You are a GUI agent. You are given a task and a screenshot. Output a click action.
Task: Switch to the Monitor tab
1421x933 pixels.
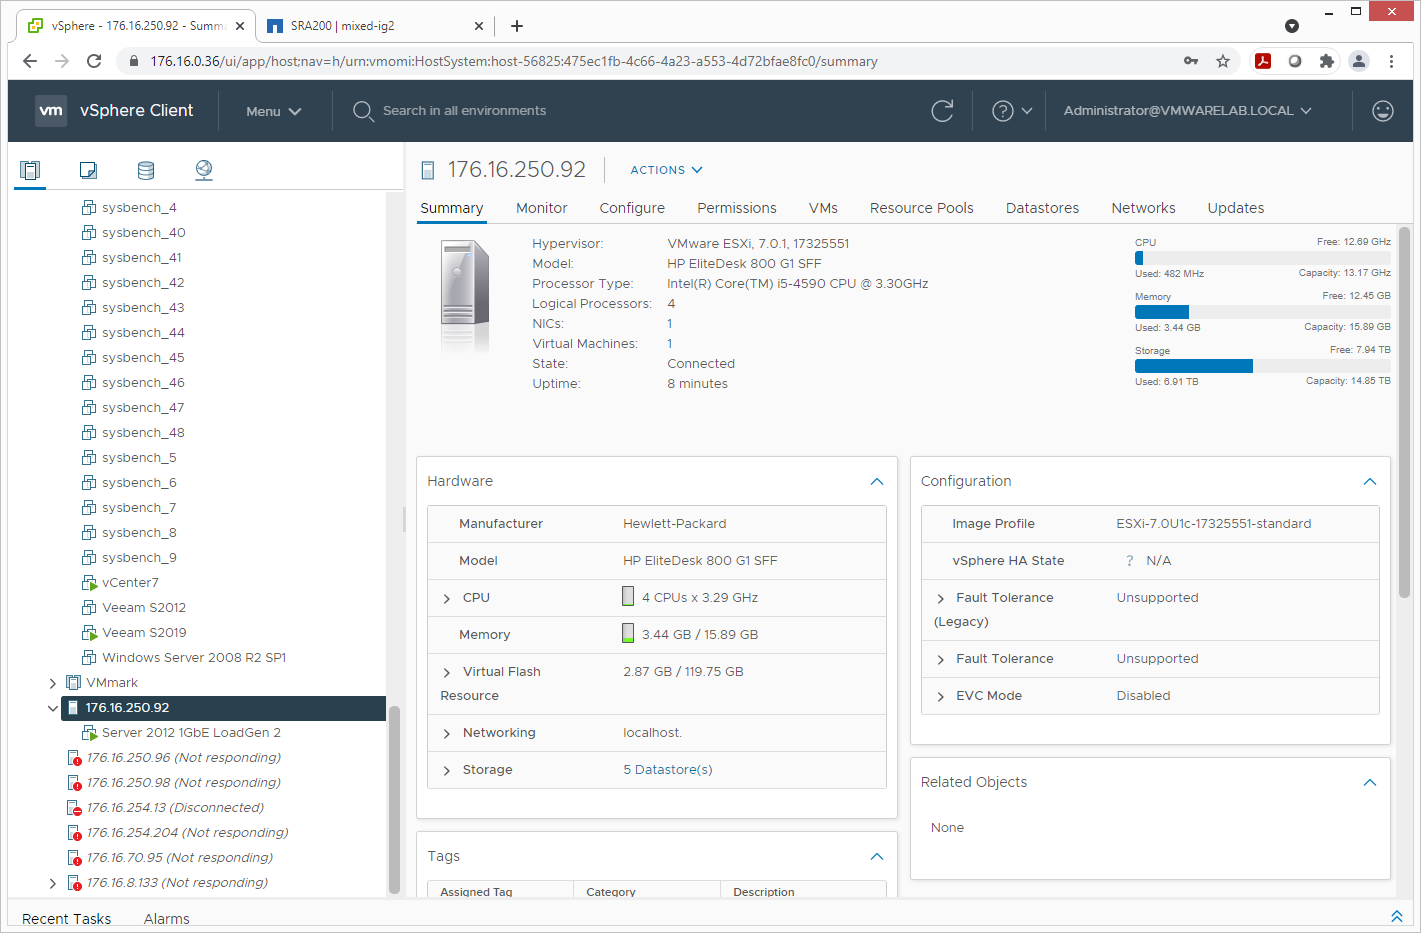[542, 208]
